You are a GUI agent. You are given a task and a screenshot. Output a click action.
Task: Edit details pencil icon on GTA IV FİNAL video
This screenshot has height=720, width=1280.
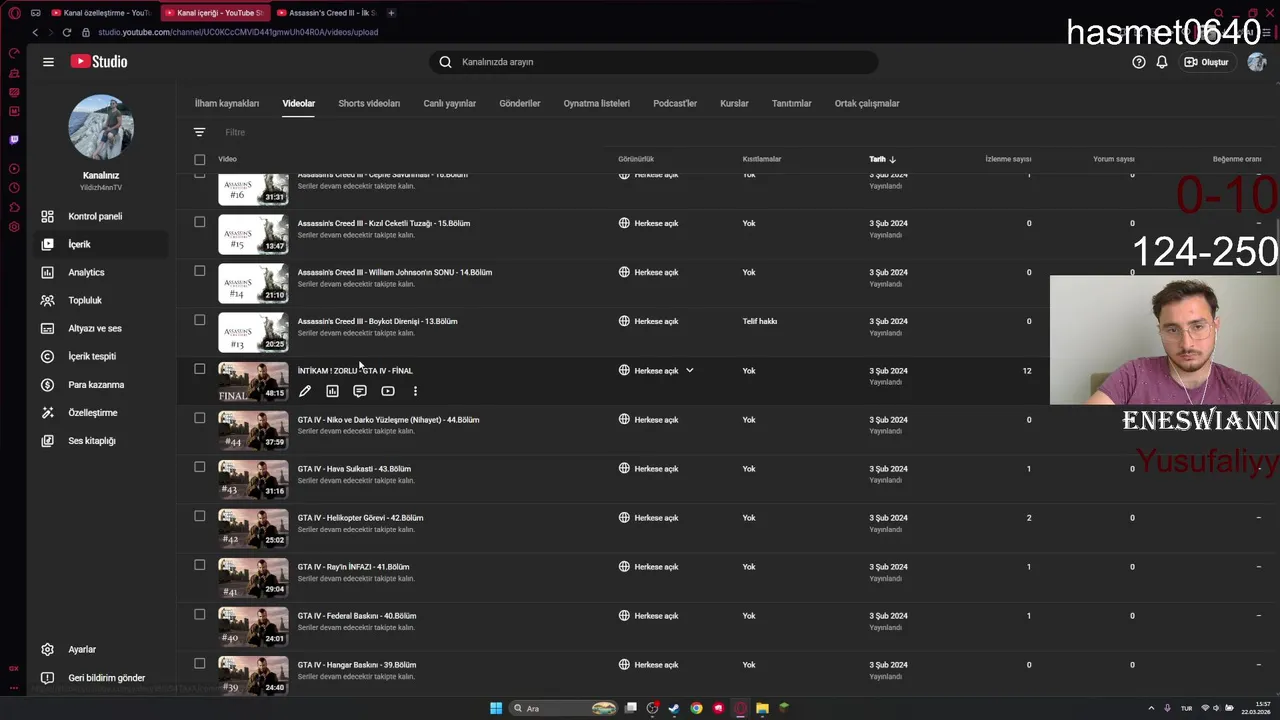tap(305, 391)
